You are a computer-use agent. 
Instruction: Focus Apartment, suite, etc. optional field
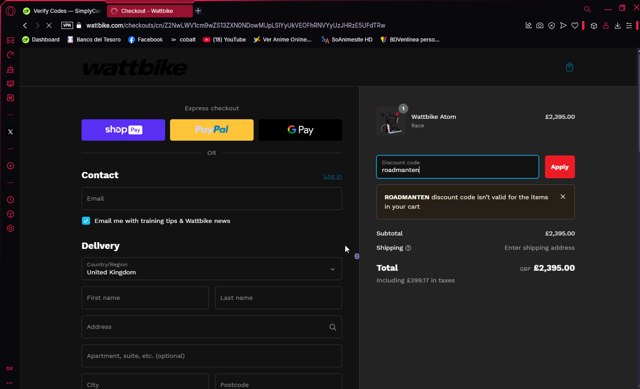pos(211,356)
